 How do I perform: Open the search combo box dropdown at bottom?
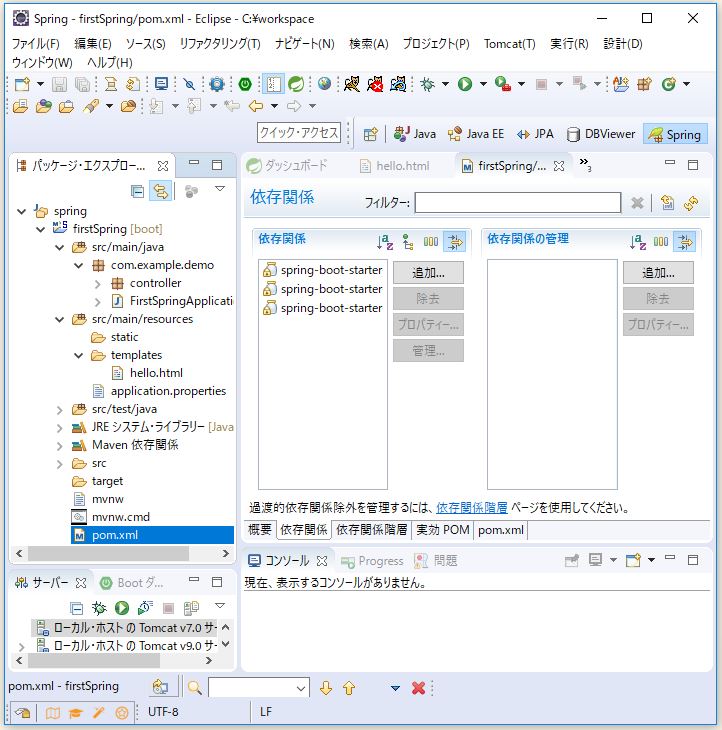tap(302, 688)
